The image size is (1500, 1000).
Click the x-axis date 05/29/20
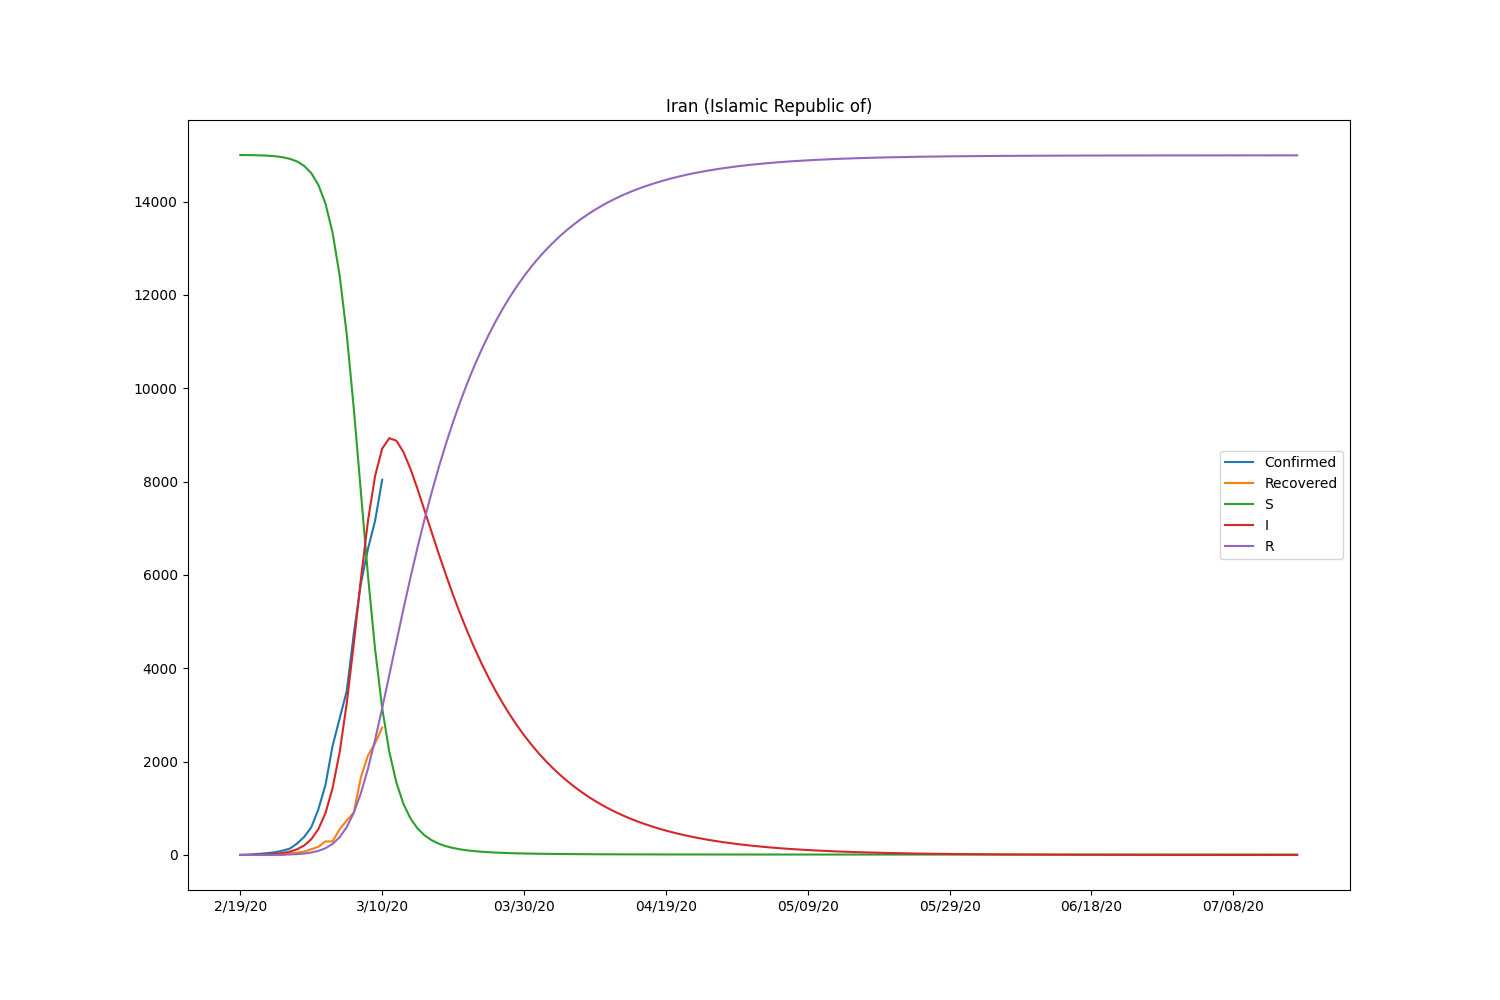pyautogui.click(x=950, y=907)
